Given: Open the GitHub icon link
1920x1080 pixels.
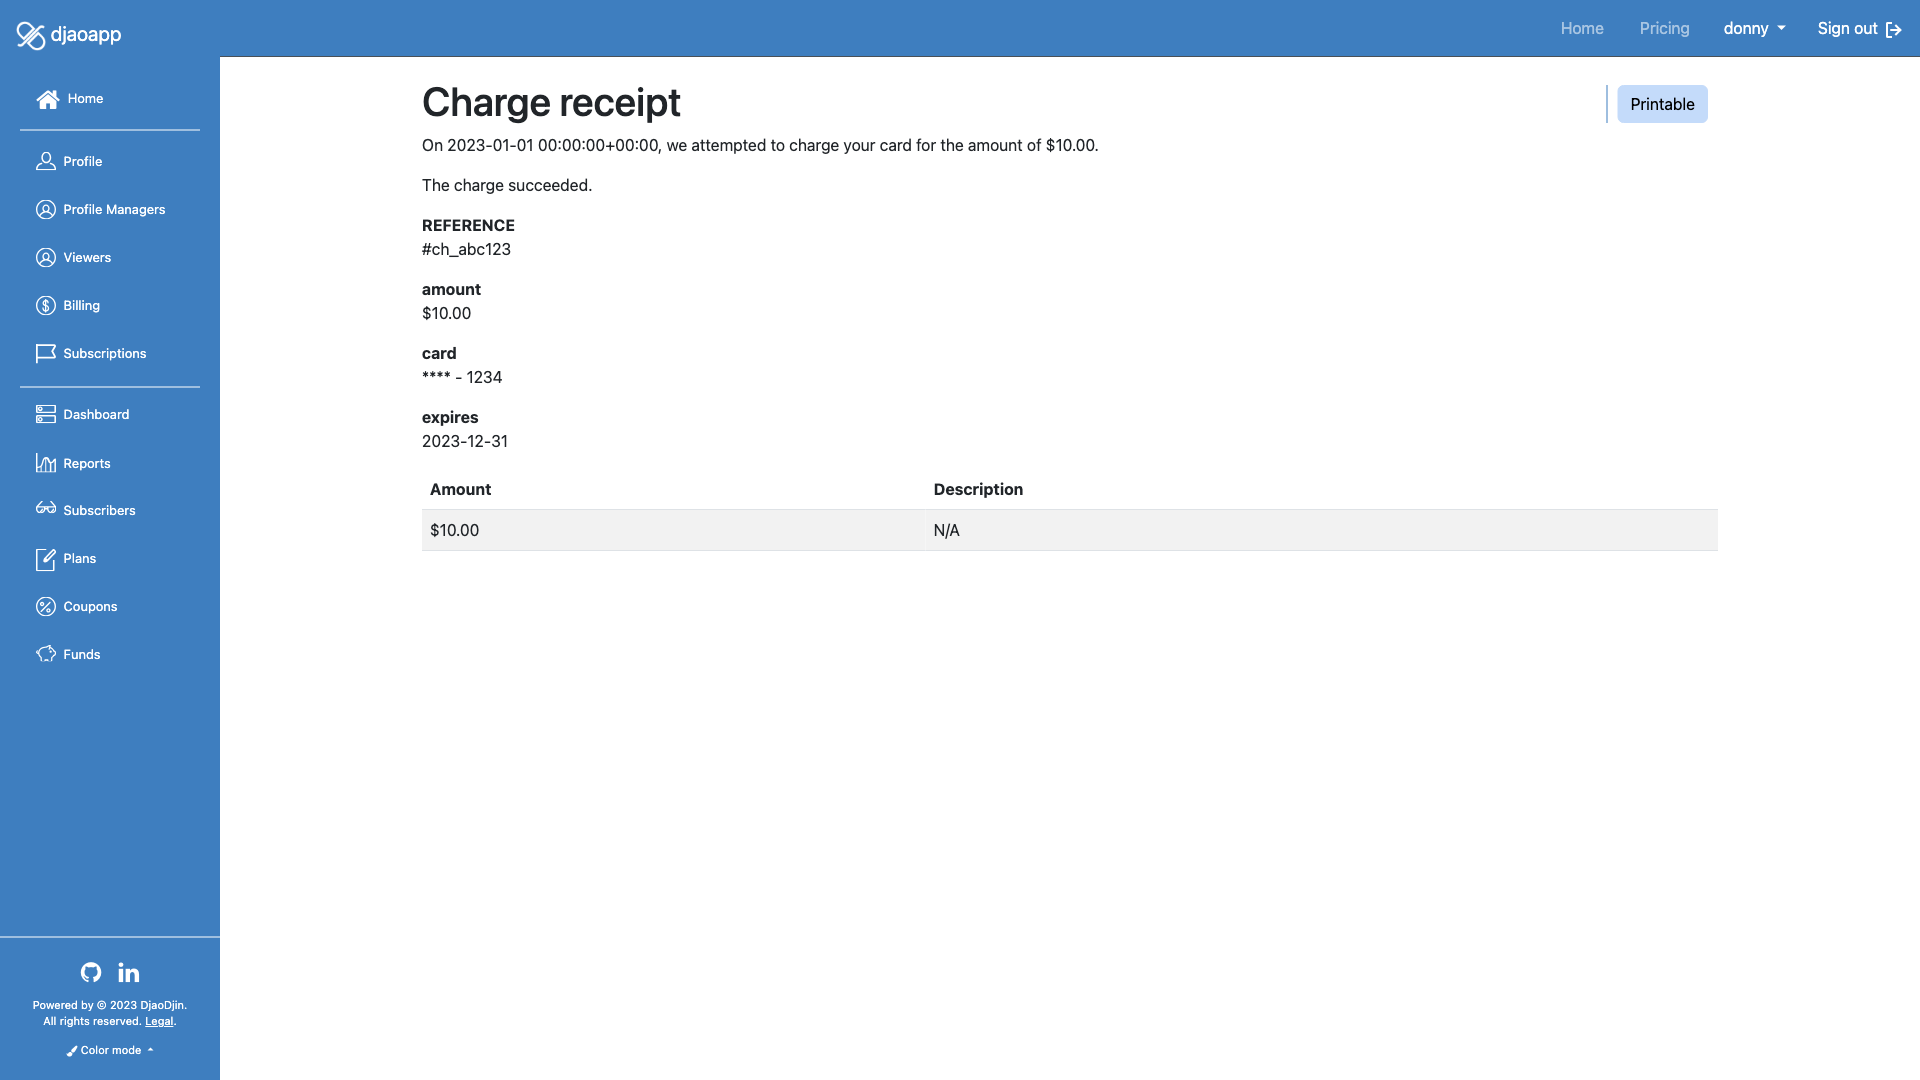Looking at the screenshot, I should pos(91,972).
